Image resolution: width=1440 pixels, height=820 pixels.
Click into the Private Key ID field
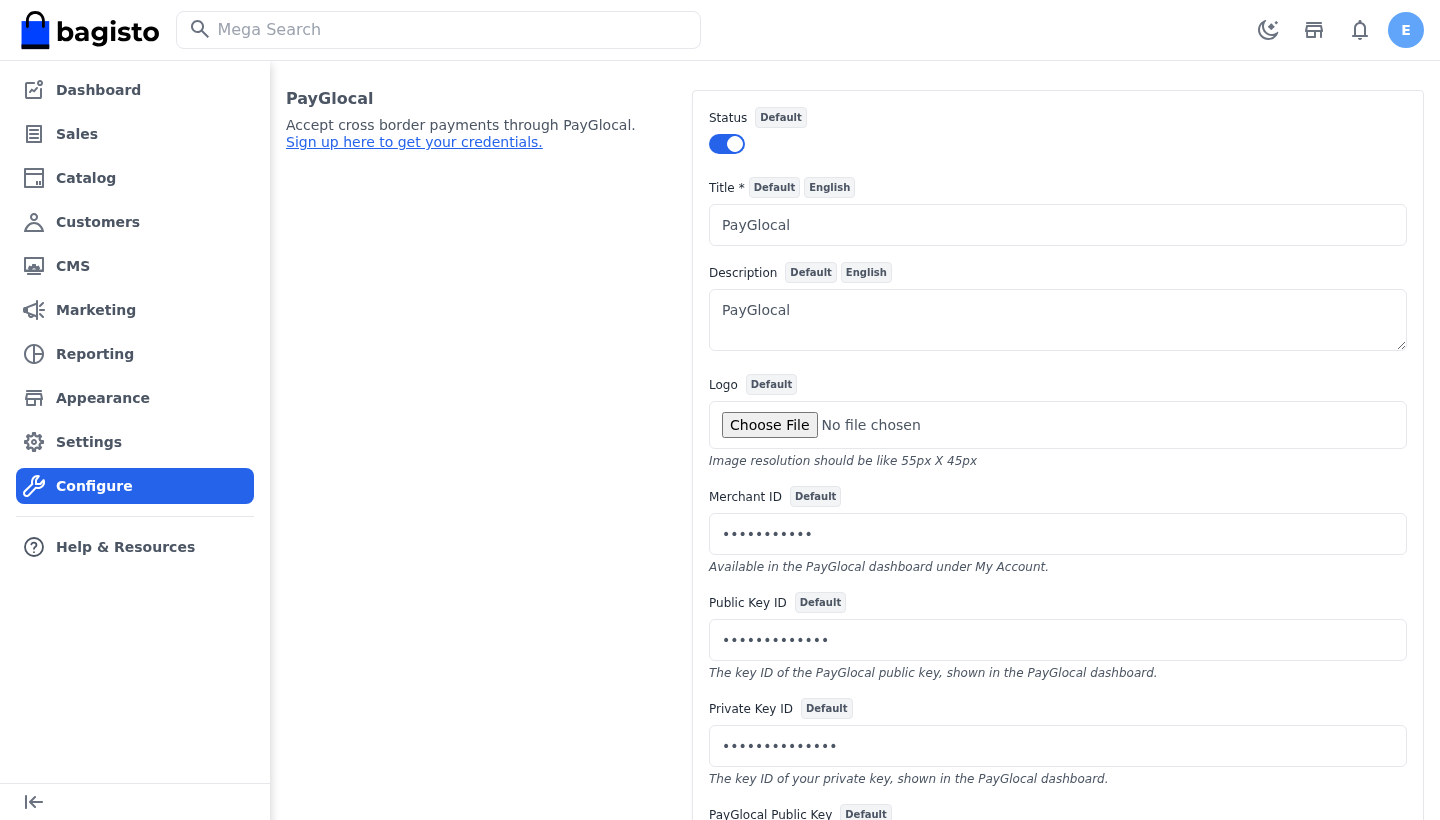(1058, 746)
